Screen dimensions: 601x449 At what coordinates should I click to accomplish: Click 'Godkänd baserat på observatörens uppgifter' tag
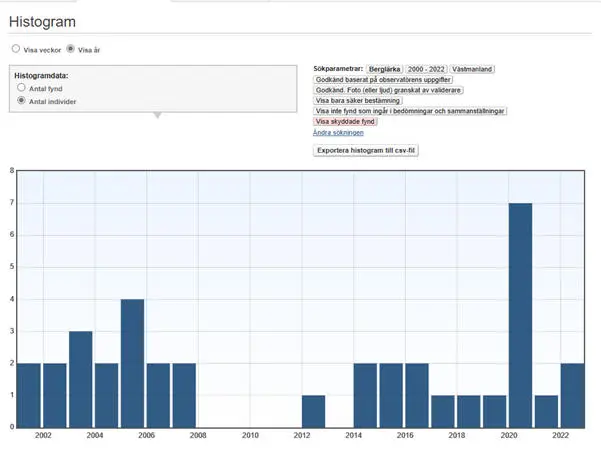click(384, 79)
